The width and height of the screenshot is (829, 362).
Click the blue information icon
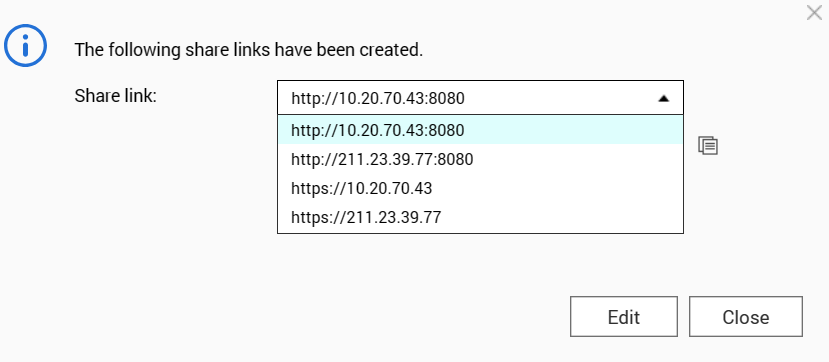click(25, 45)
